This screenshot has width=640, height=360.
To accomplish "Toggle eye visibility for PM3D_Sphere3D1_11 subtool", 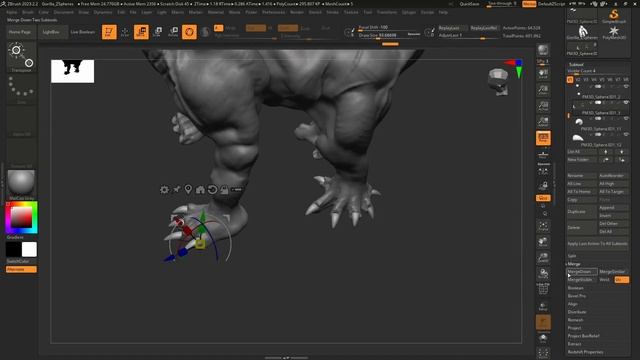I will [626, 118].
